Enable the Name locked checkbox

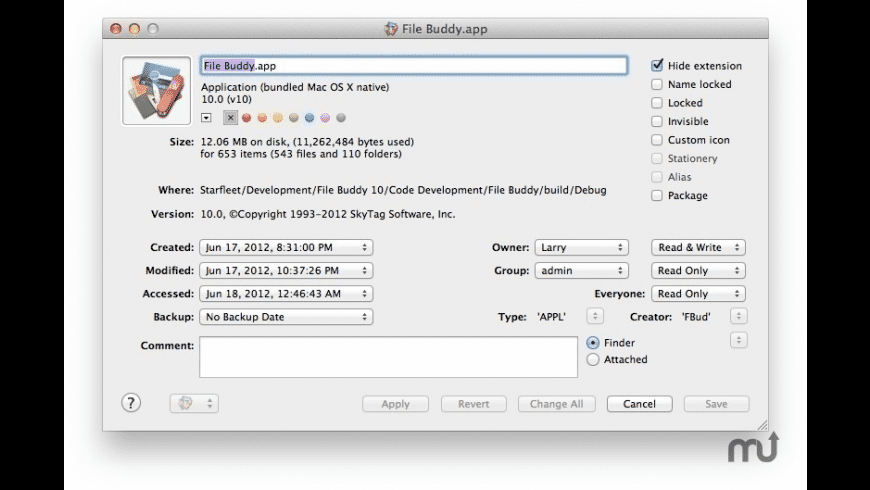tap(657, 84)
